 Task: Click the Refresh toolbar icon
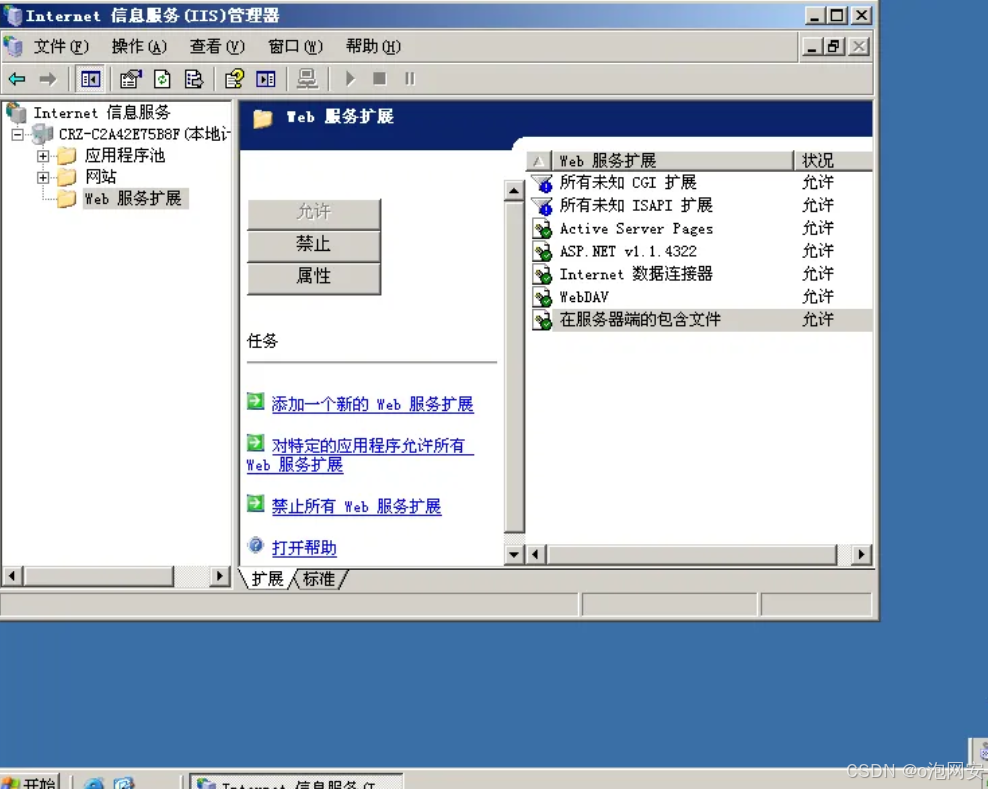point(163,79)
